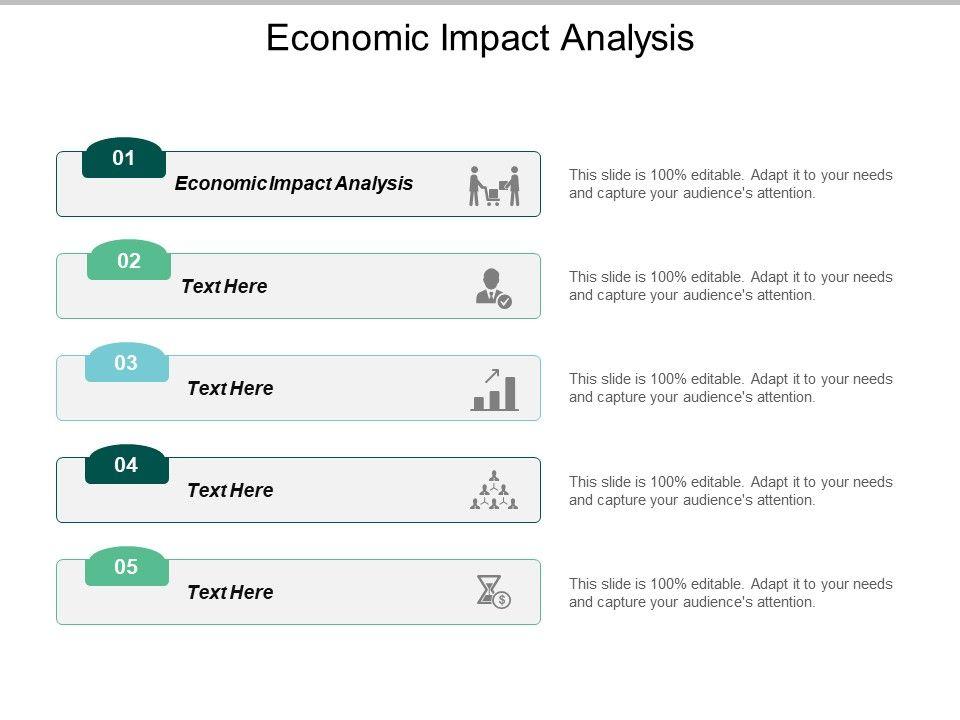Click the description text beside row 05
This screenshot has height=720, width=960.
coord(731,593)
